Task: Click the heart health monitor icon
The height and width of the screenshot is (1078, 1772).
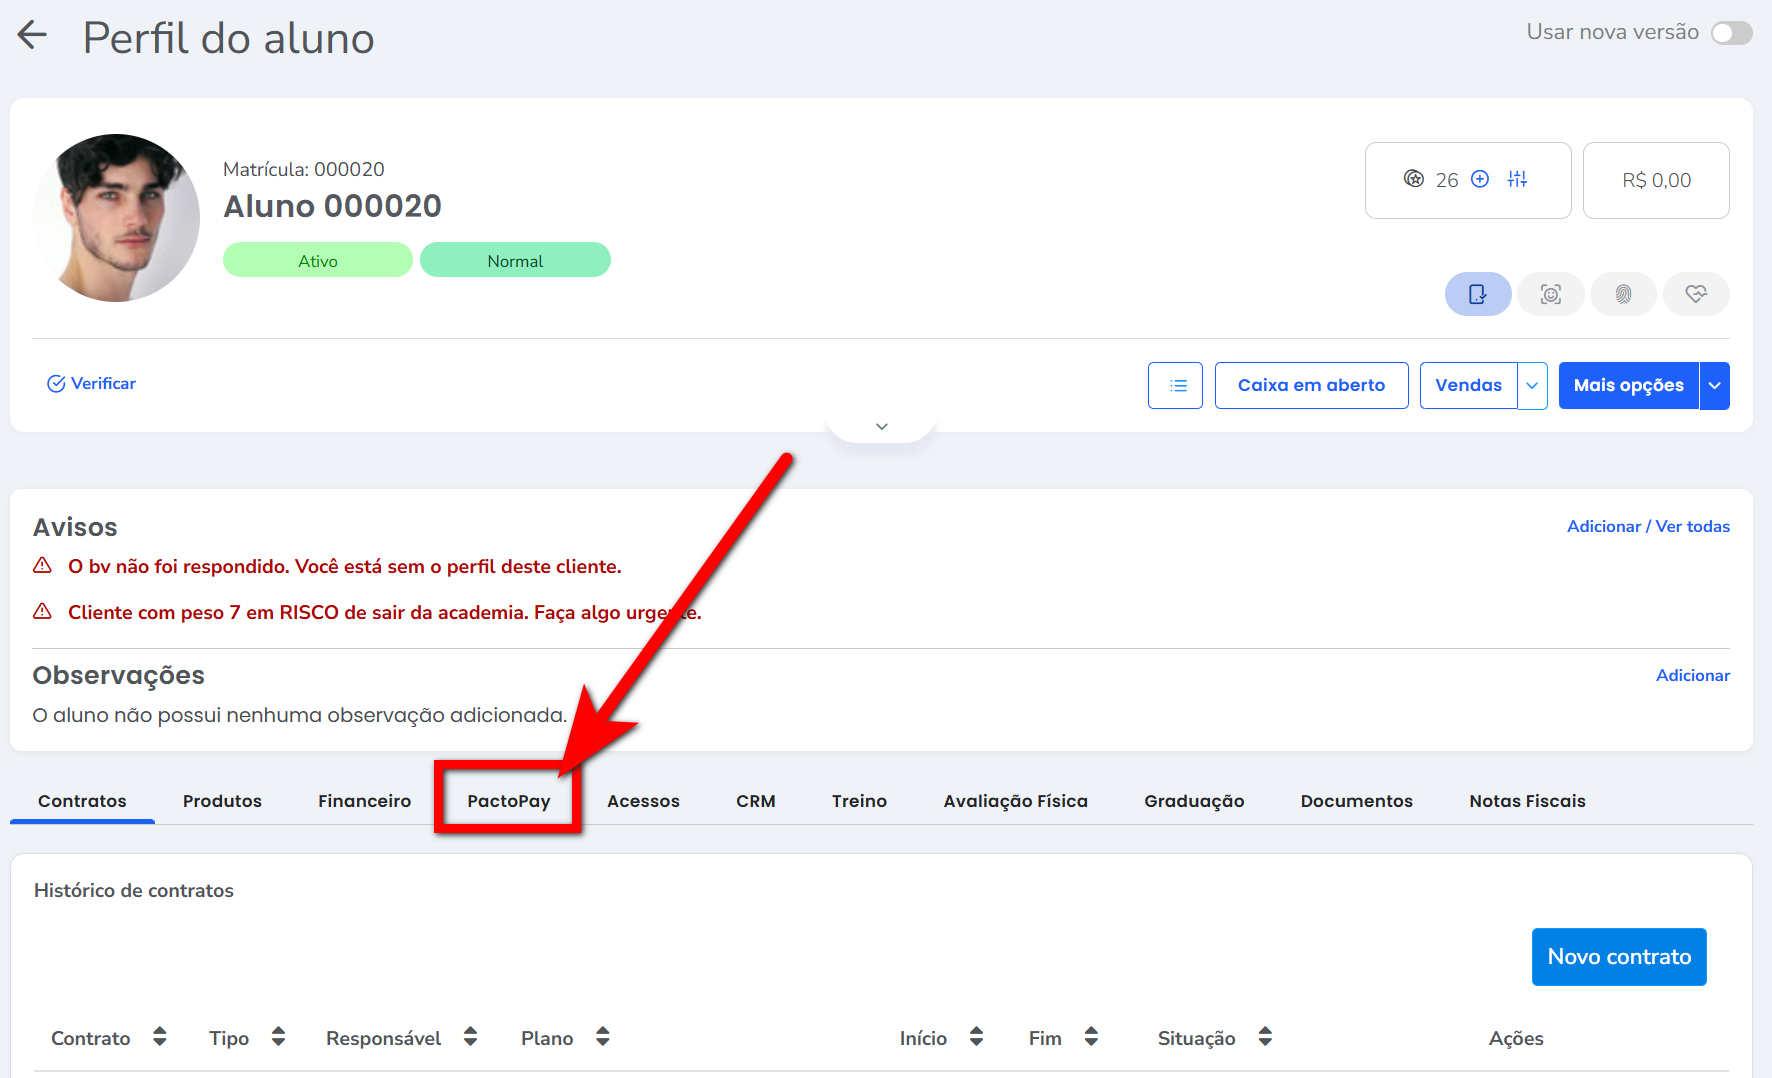Action: click(1696, 294)
